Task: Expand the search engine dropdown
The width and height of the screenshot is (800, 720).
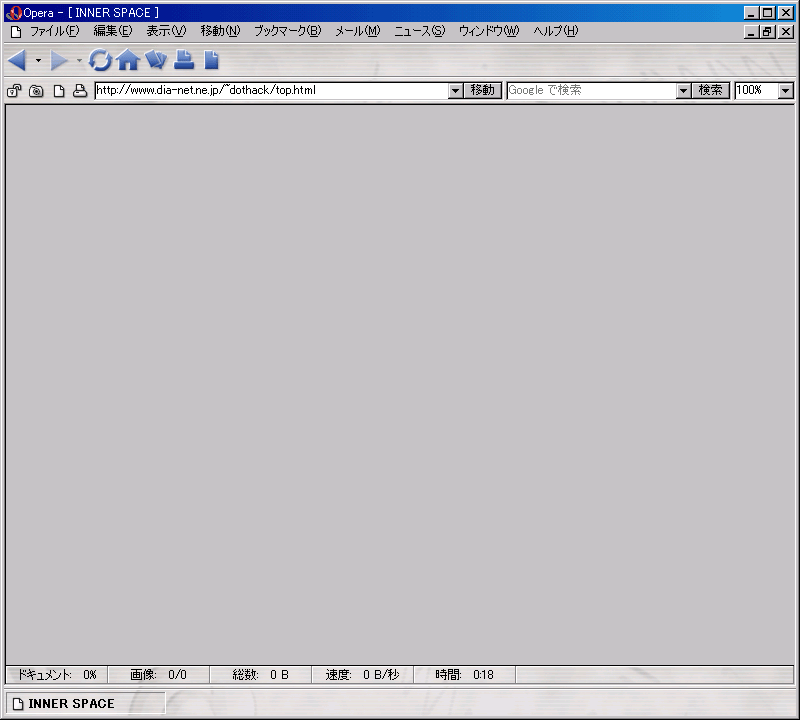Action: point(683,91)
